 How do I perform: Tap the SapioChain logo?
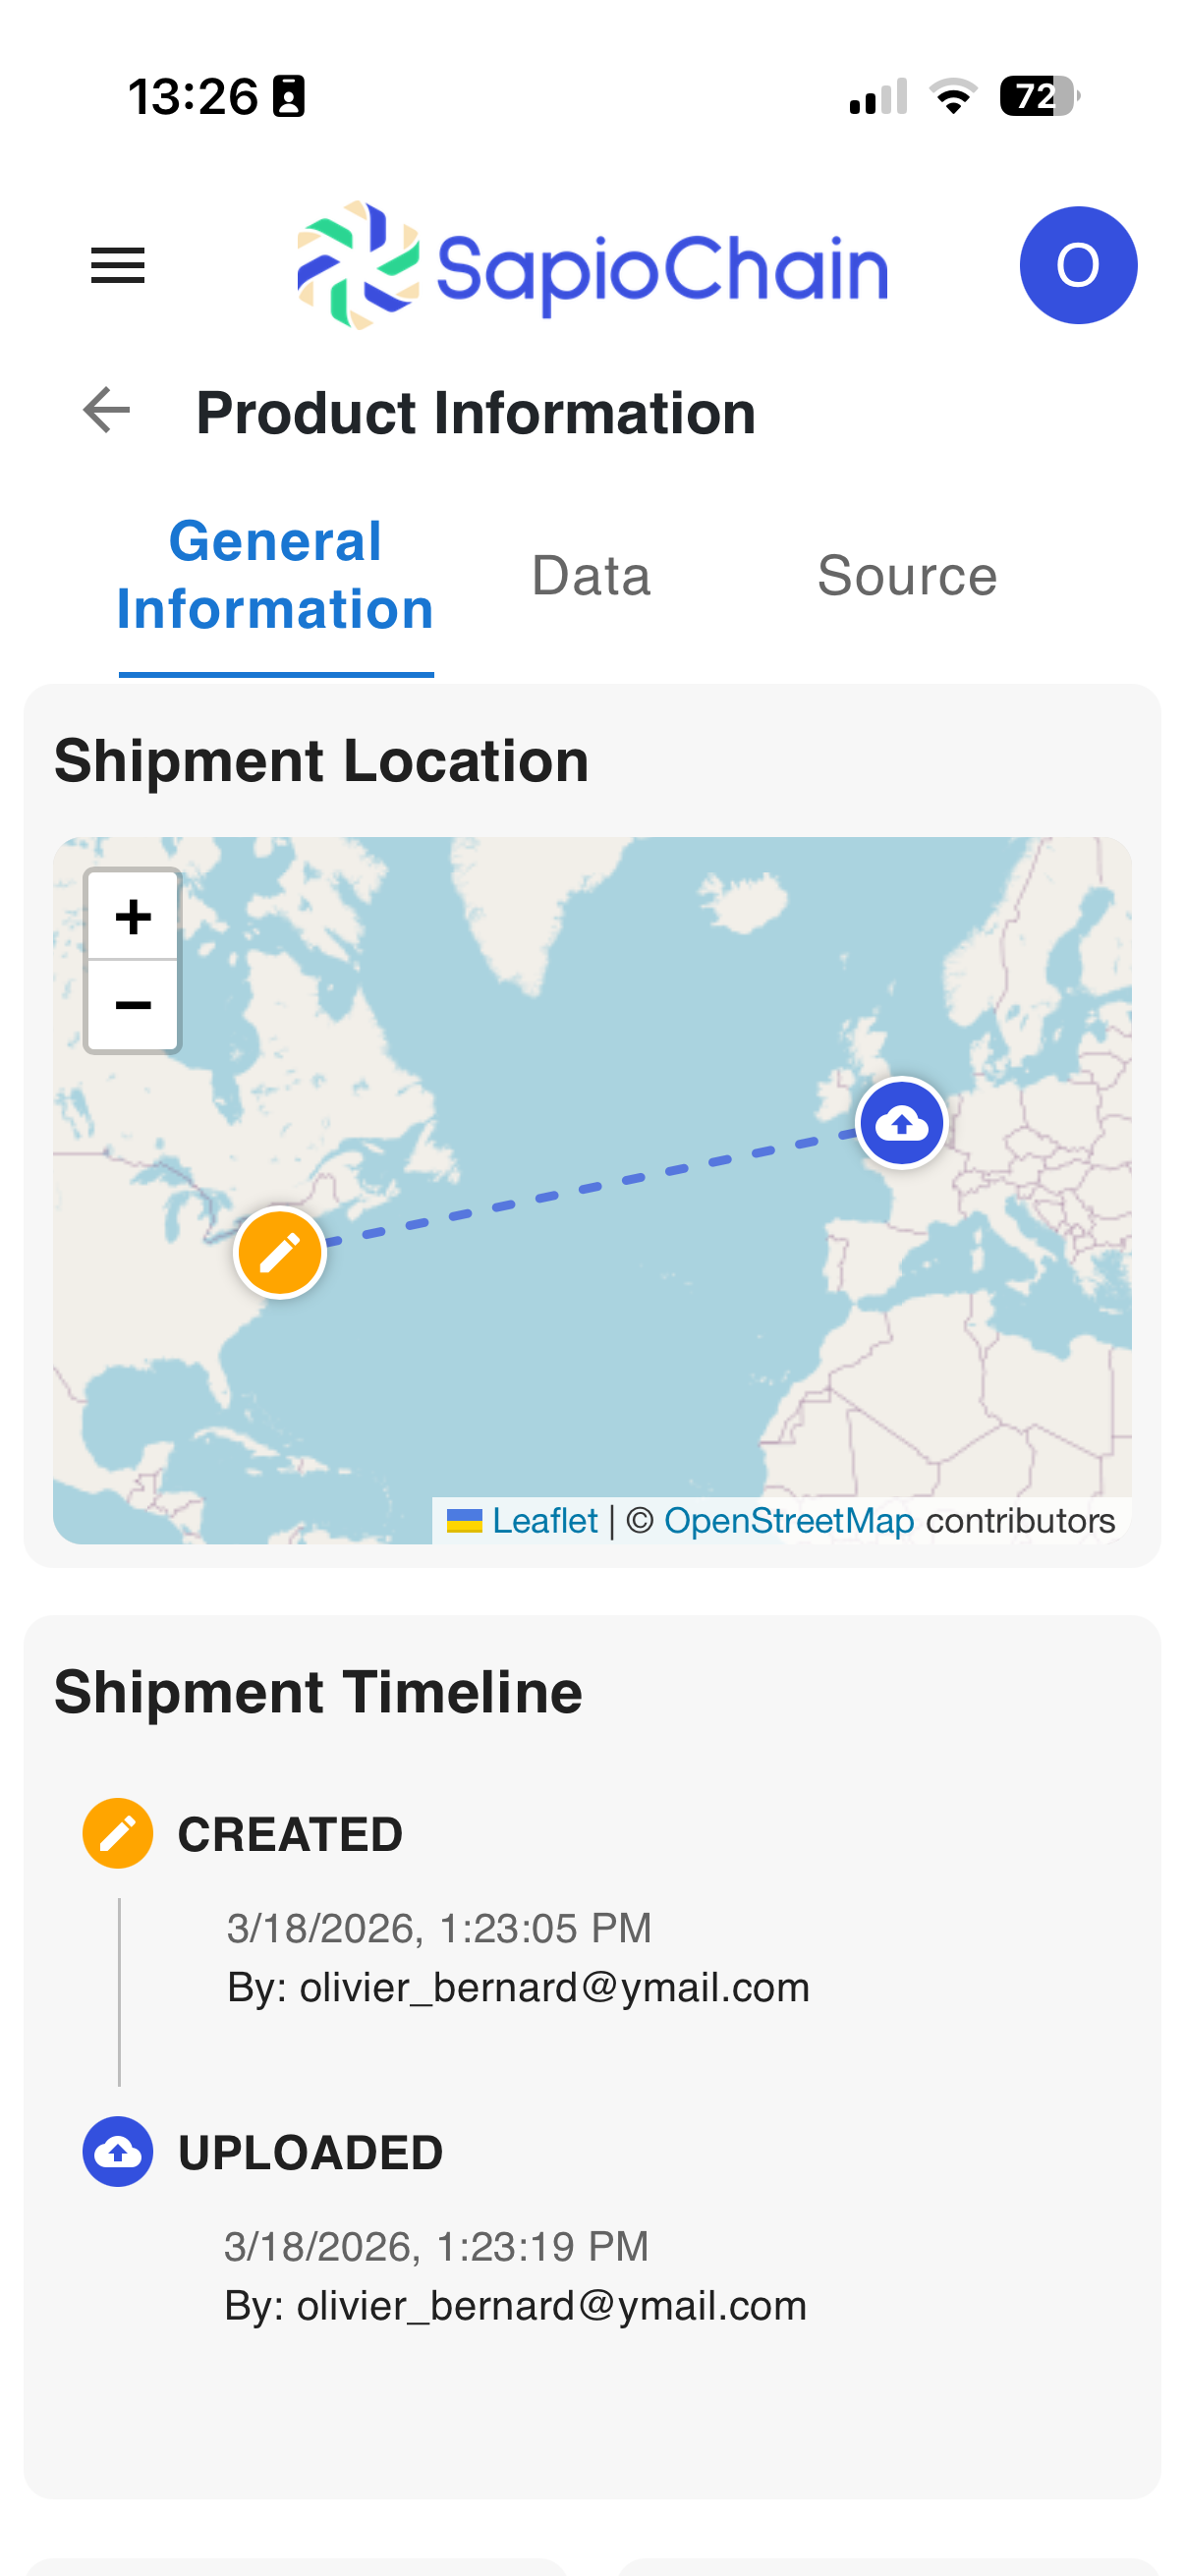point(592,266)
